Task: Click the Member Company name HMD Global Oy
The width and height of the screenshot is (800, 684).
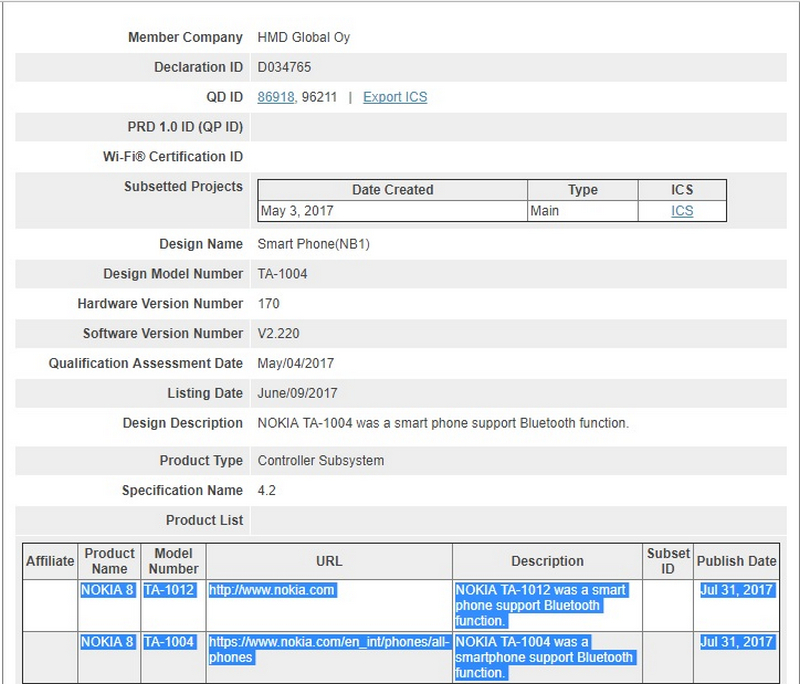Action: click(x=303, y=37)
